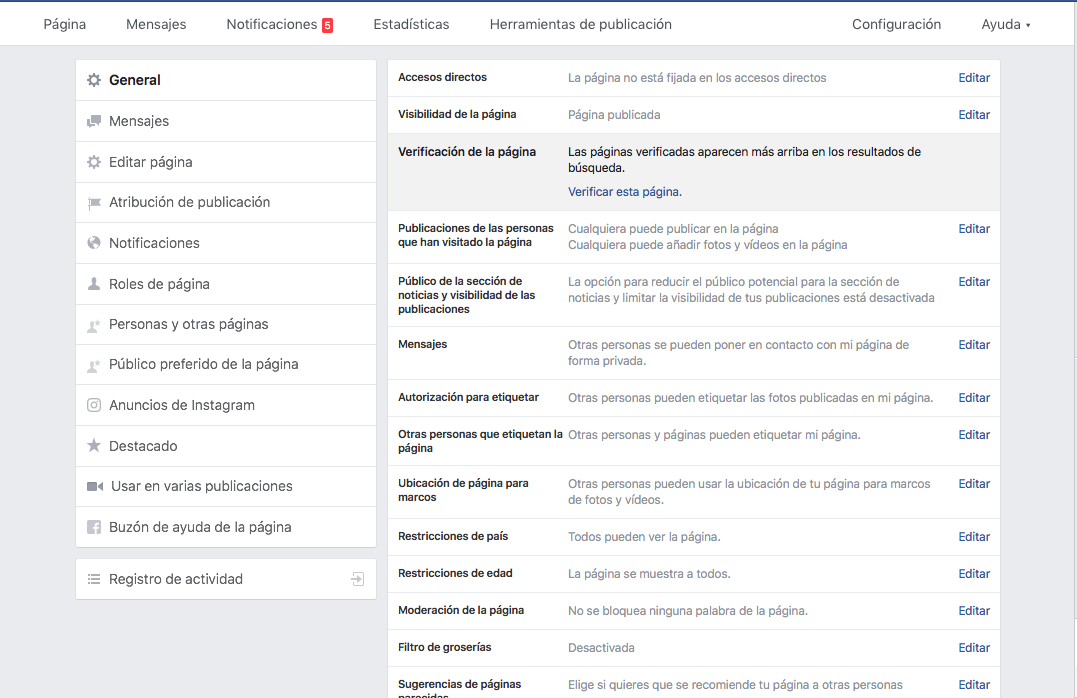Image resolution: width=1077 pixels, height=698 pixels.
Task: Click the globe icon beside Notificaciones
Action: [94, 243]
